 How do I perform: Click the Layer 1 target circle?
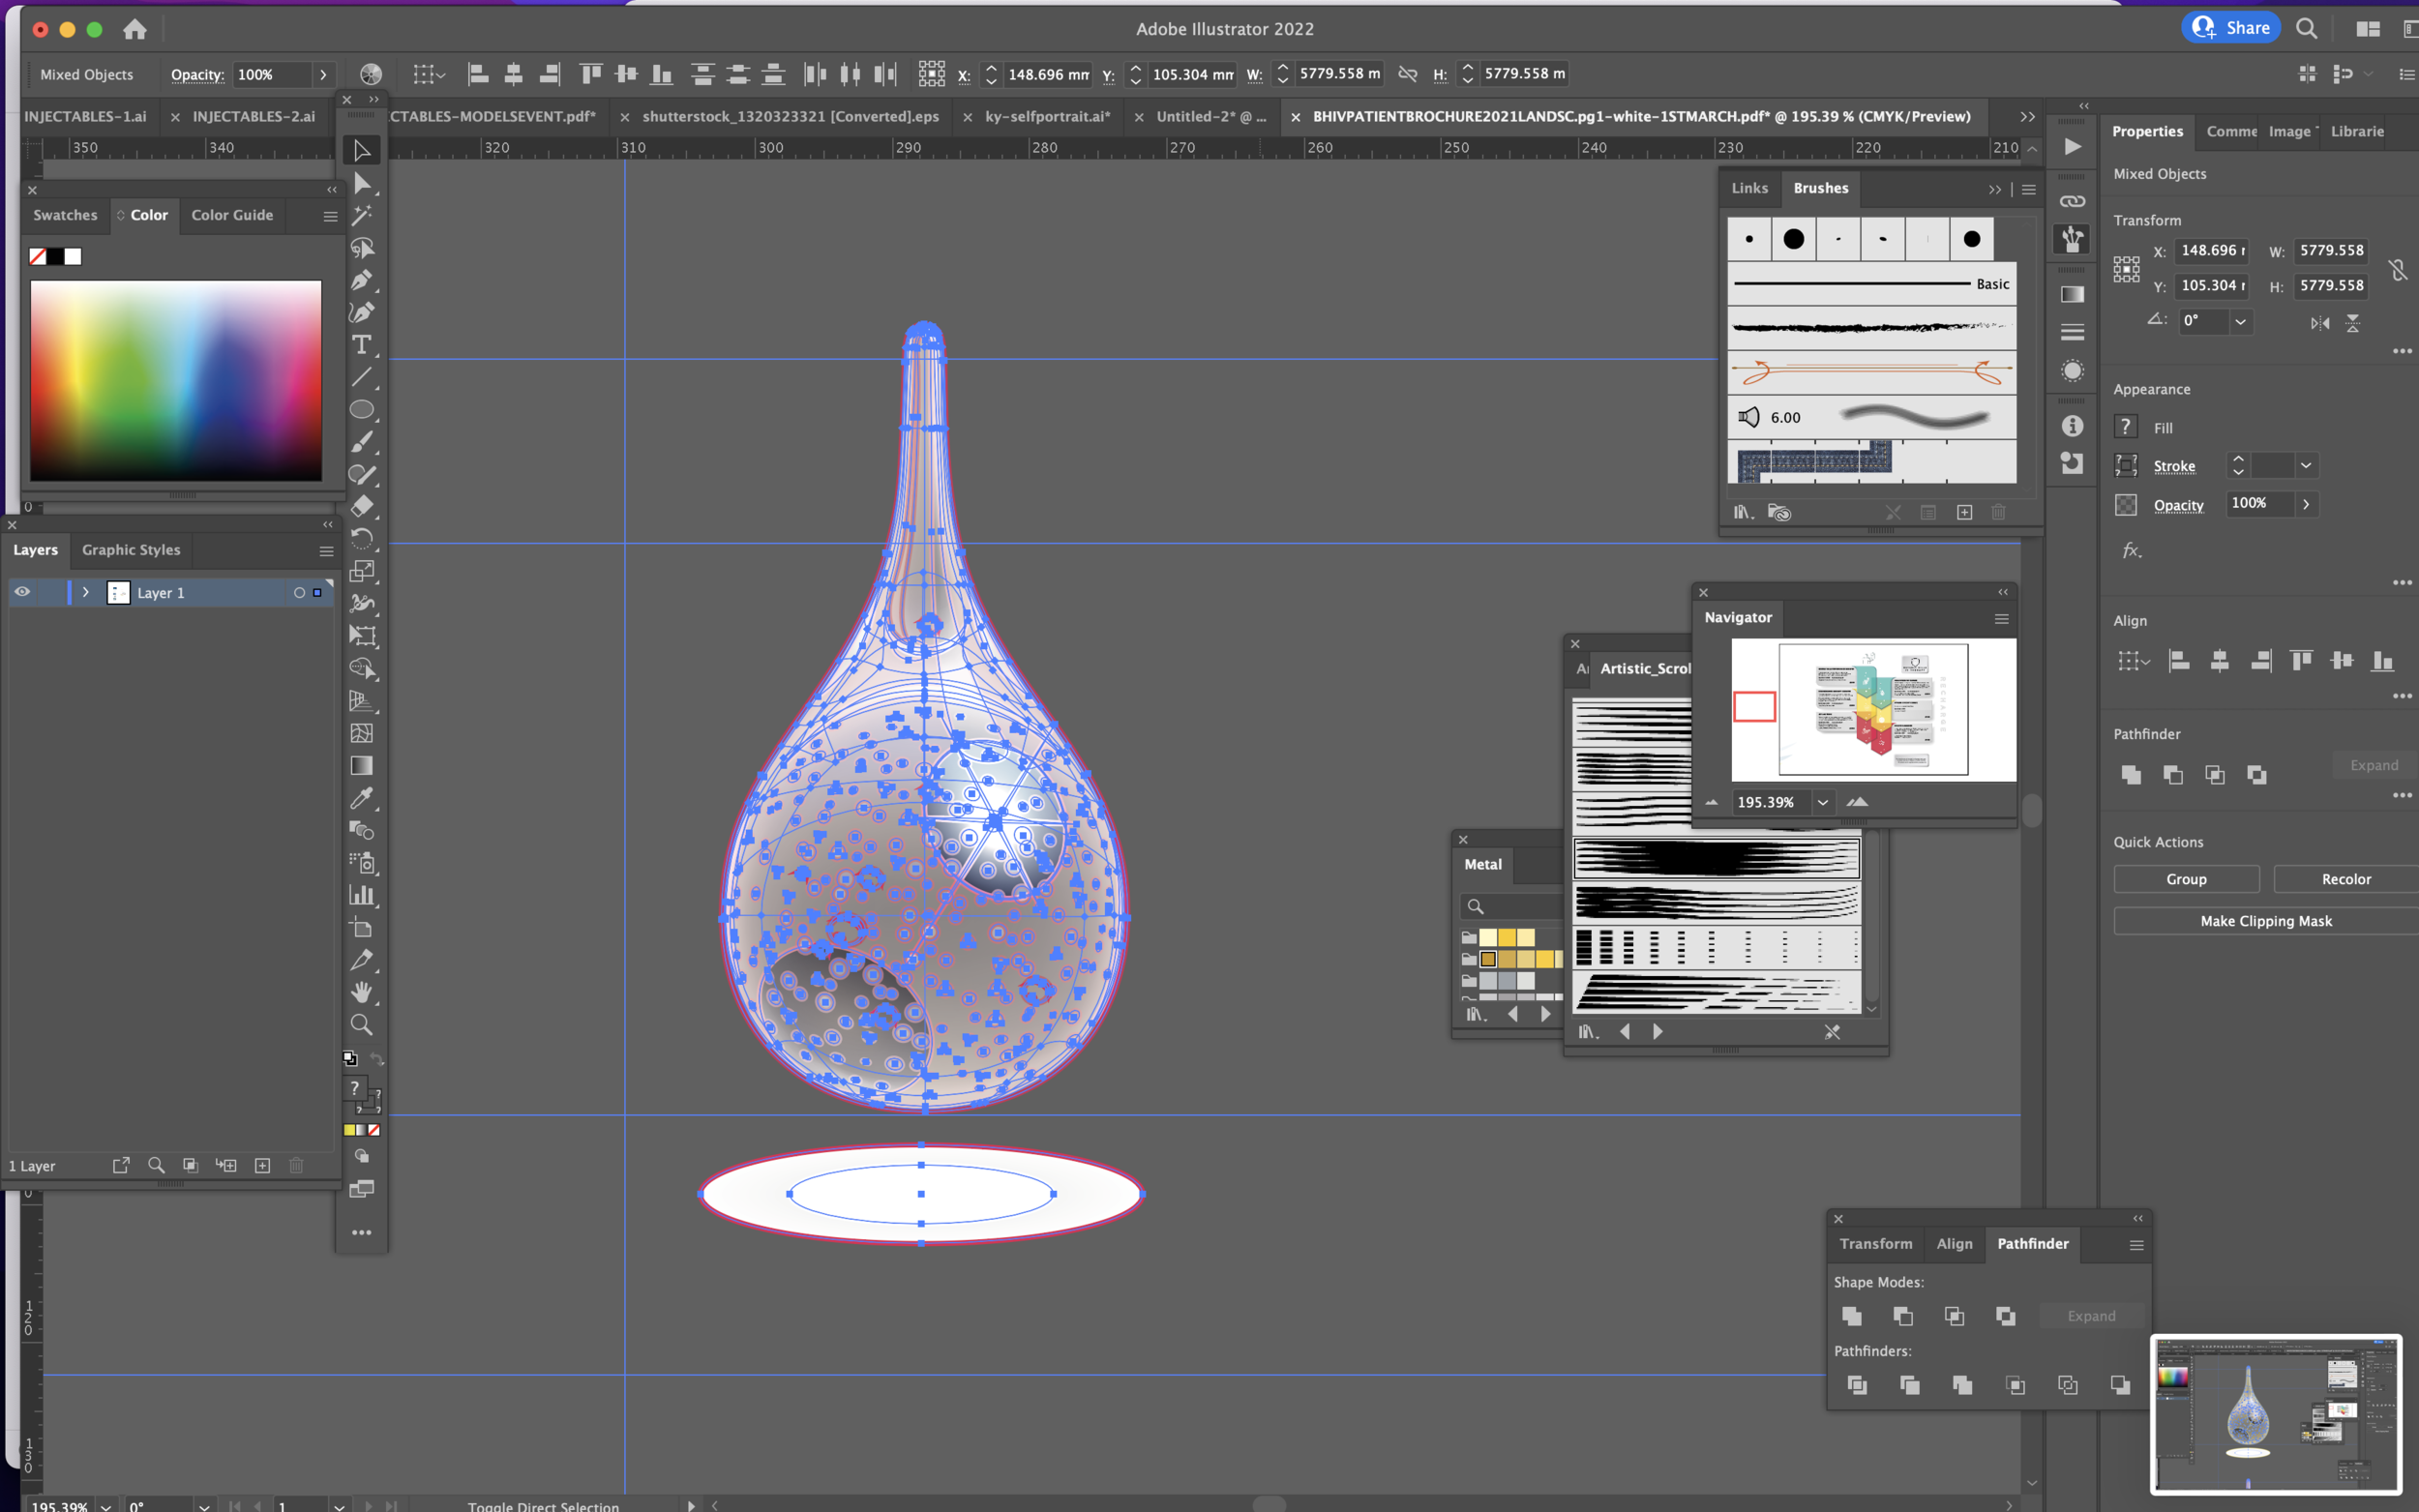299,593
